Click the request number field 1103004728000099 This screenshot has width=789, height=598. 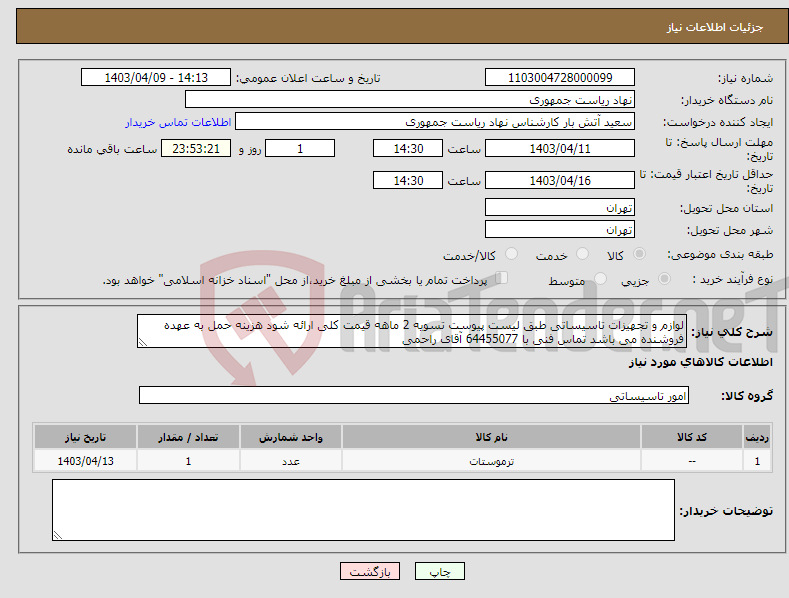[x=560, y=78]
